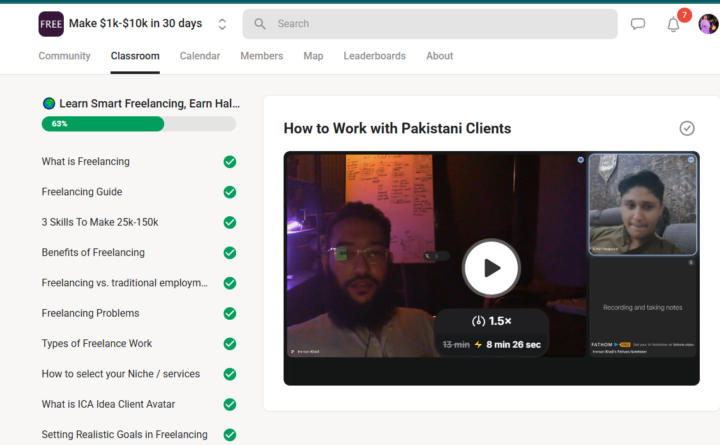The image size is (720, 445).
Task: Open 'Types of Freelance Work' lesson
Action: point(96,344)
